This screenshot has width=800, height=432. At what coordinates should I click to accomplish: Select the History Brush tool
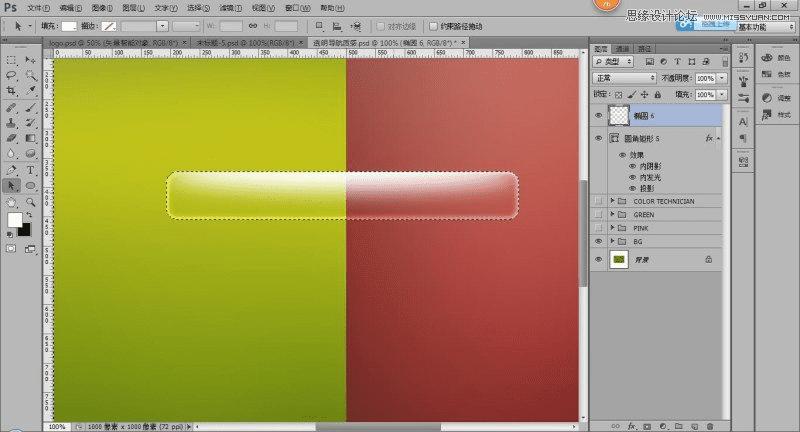tap(31, 123)
